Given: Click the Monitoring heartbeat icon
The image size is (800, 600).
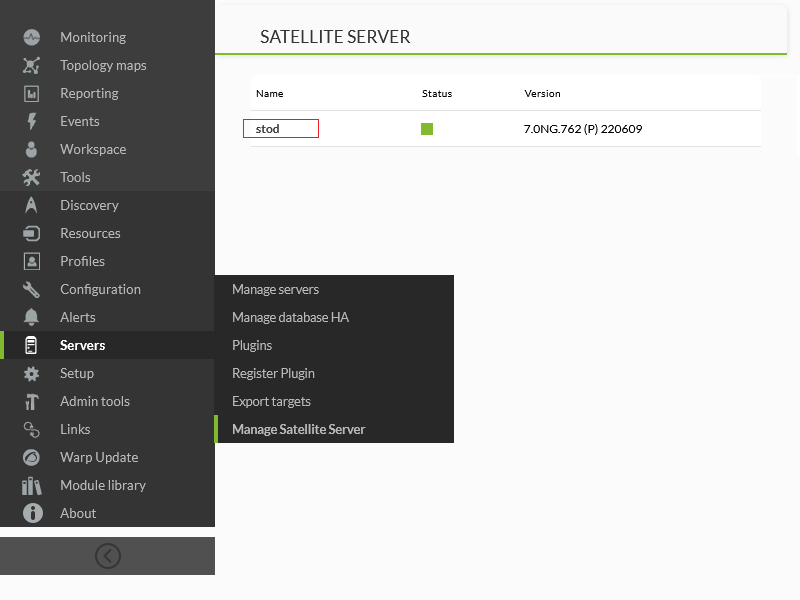Looking at the screenshot, I should [32, 37].
